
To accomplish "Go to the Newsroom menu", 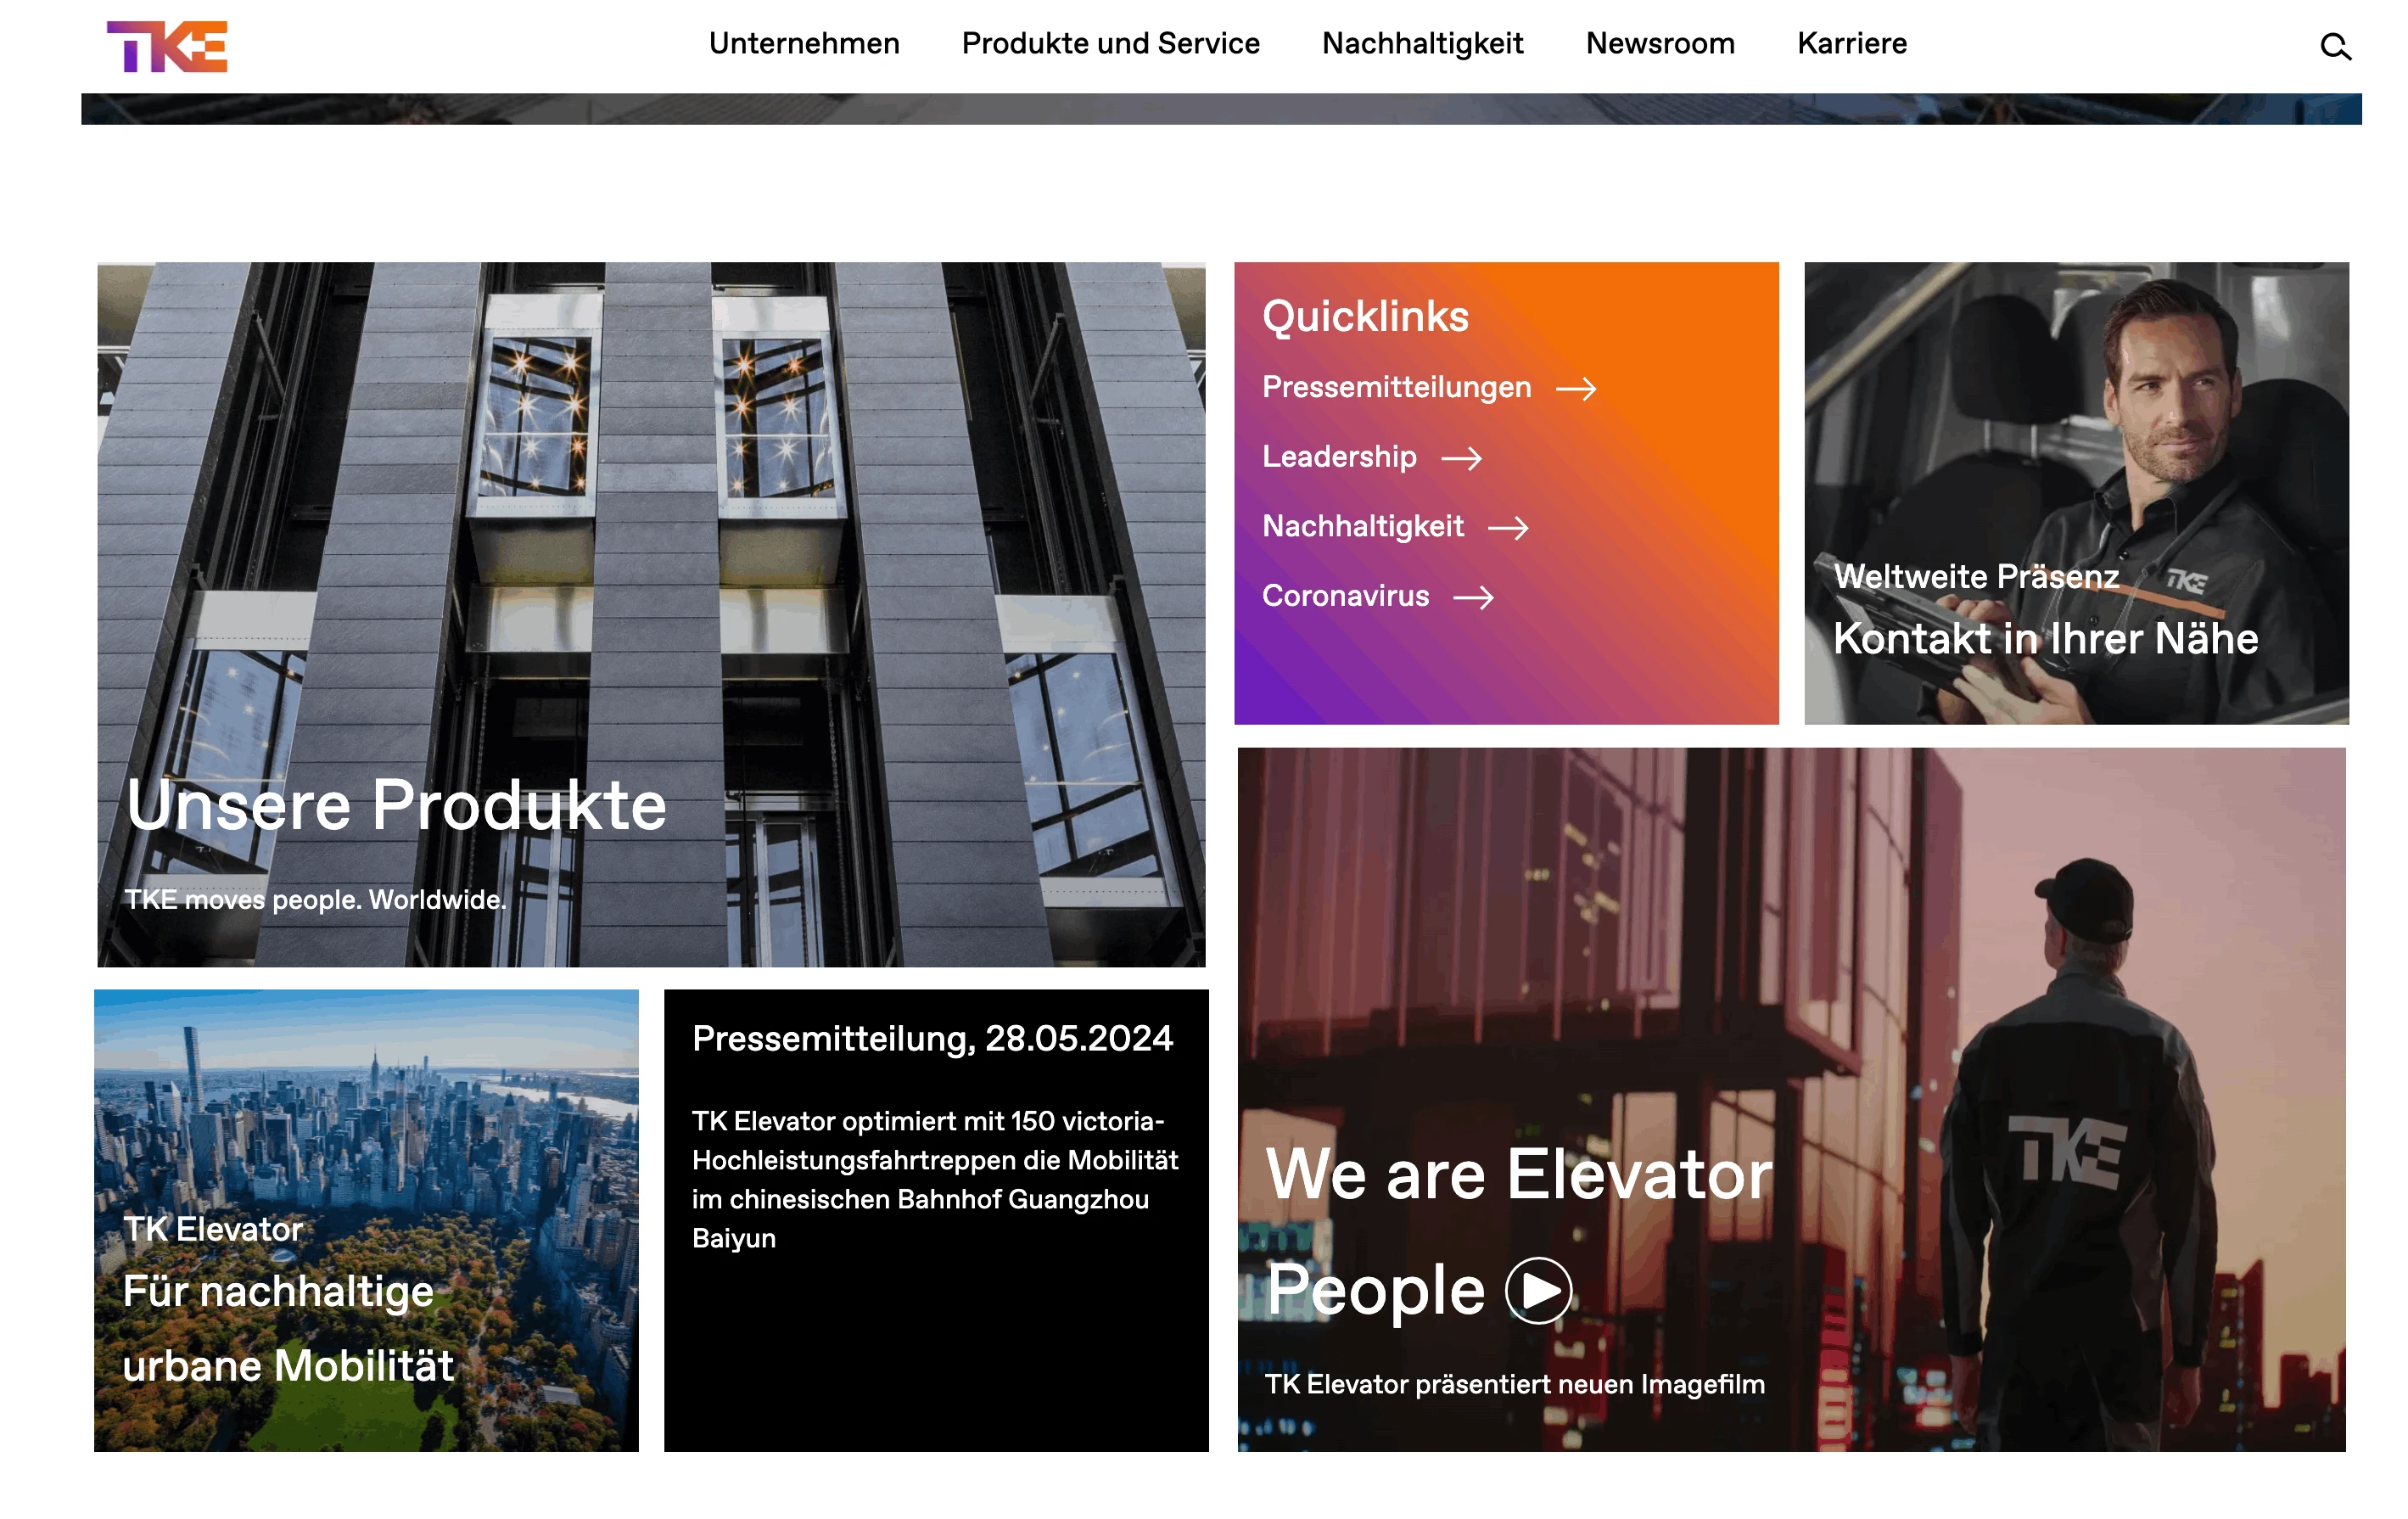I will tap(1660, 44).
